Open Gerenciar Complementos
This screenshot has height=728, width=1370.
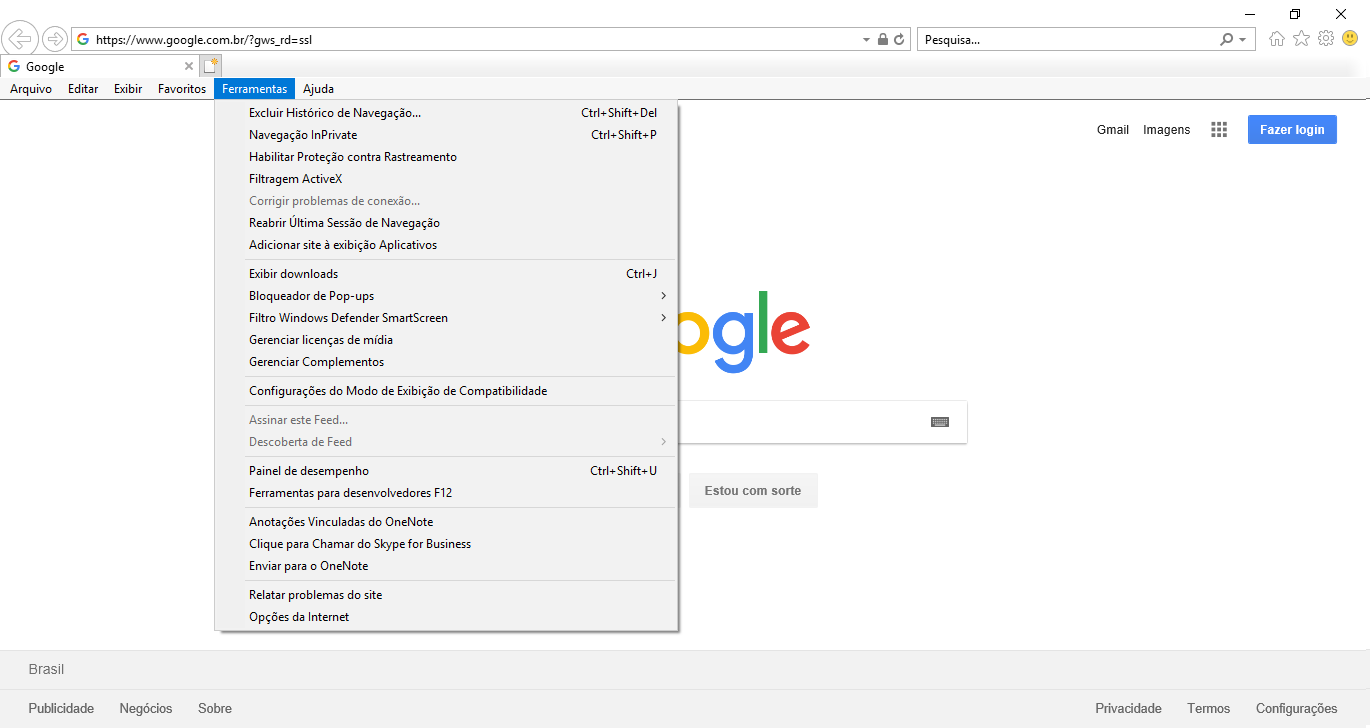[x=447, y=362]
